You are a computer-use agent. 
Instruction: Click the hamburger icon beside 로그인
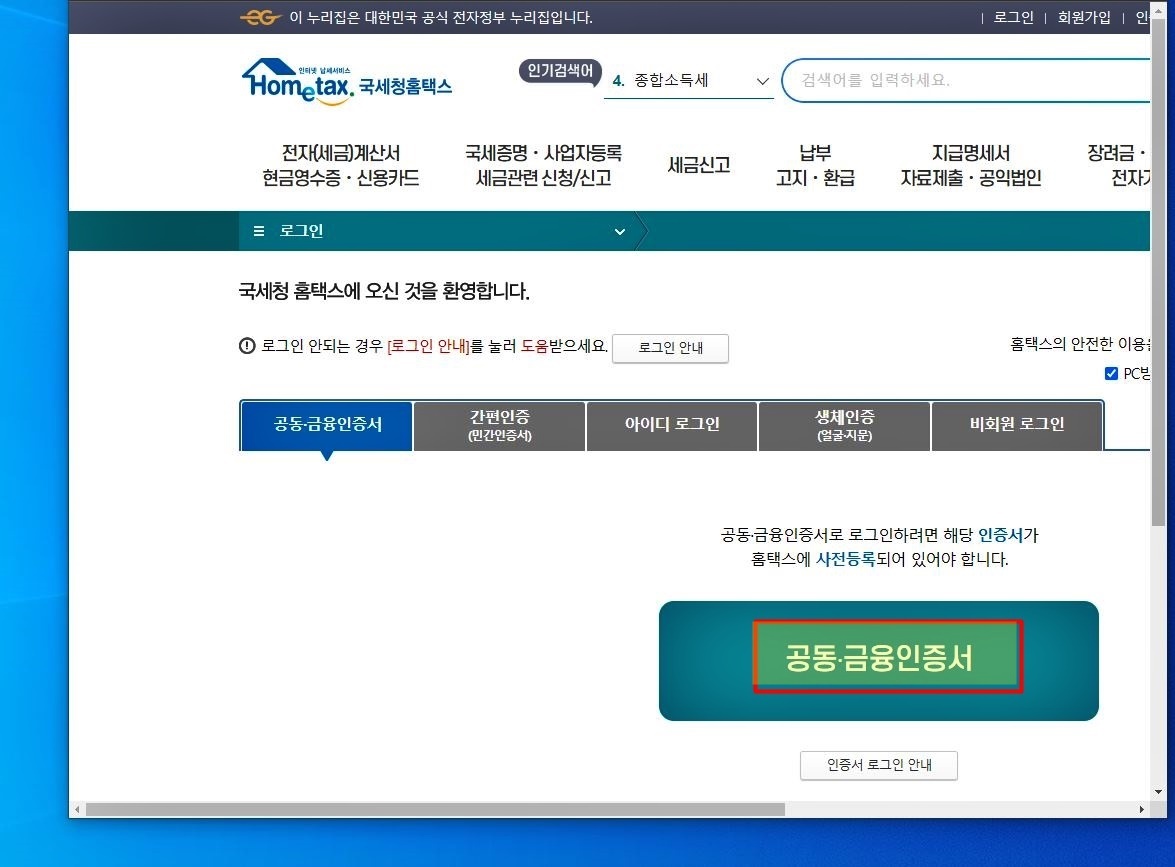[x=259, y=231]
